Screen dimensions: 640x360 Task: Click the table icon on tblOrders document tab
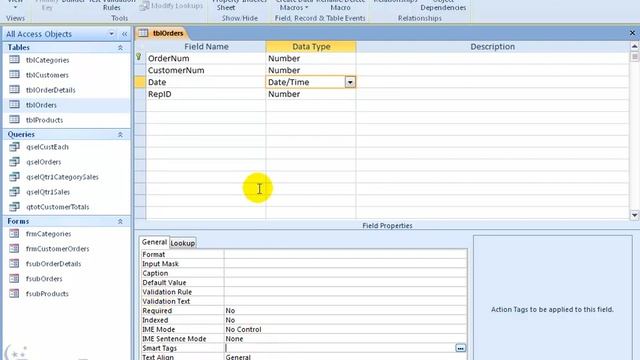click(143, 33)
